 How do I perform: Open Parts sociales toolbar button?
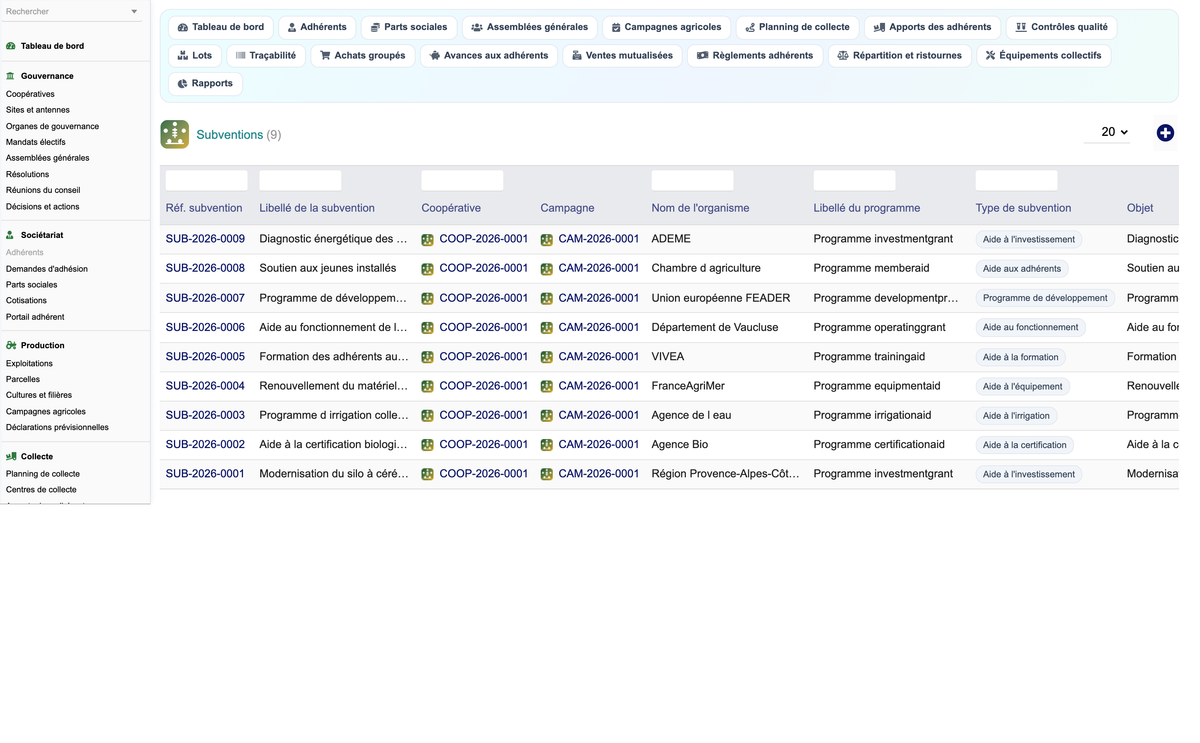[409, 27]
